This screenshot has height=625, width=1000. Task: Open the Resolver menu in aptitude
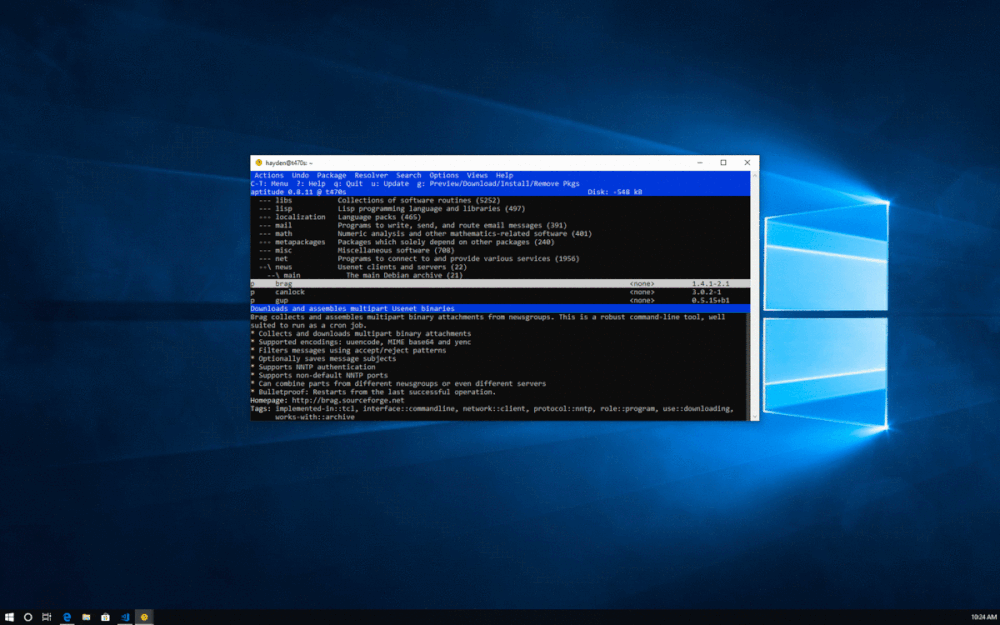coord(371,175)
